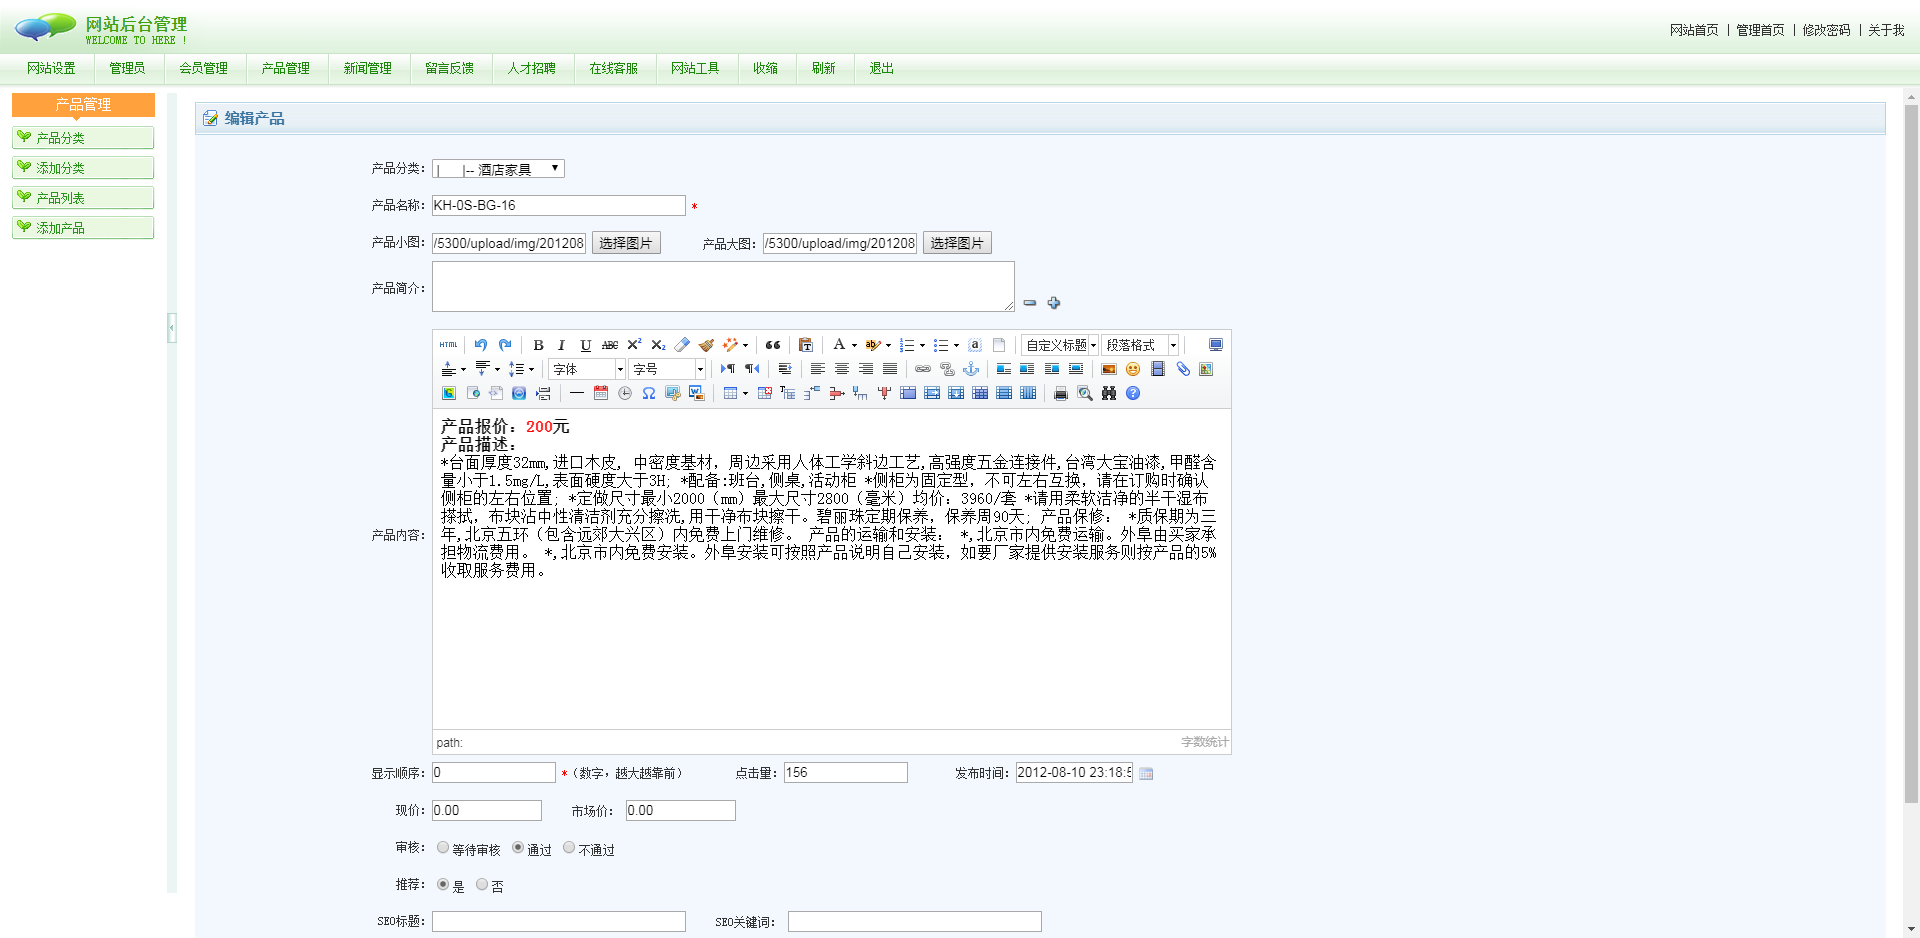Expand the insert table arrow
1920x938 pixels.
click(745, 394)
